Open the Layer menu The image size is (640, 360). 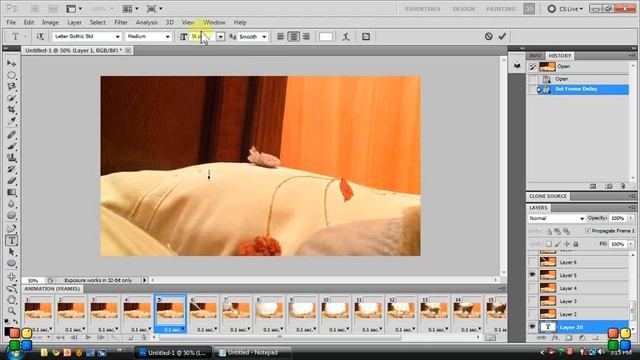(x=74, y=22)
